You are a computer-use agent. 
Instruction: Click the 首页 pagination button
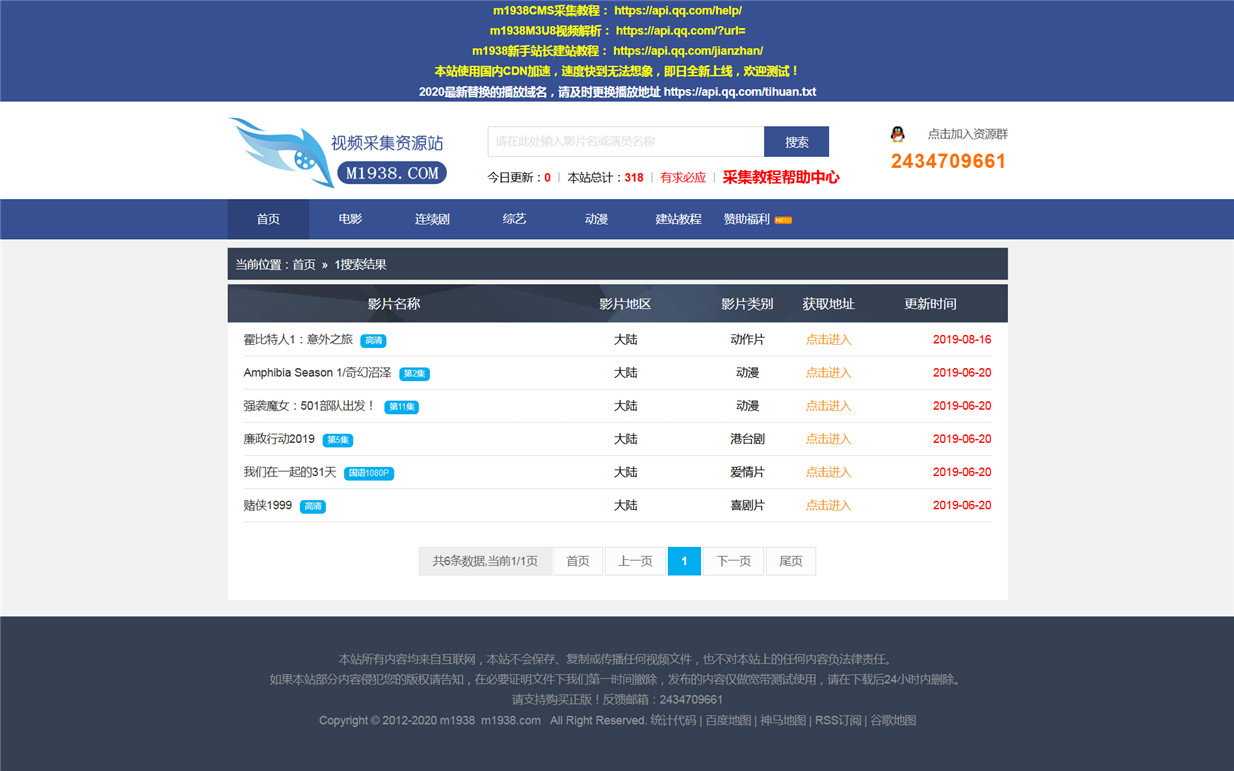578,561
